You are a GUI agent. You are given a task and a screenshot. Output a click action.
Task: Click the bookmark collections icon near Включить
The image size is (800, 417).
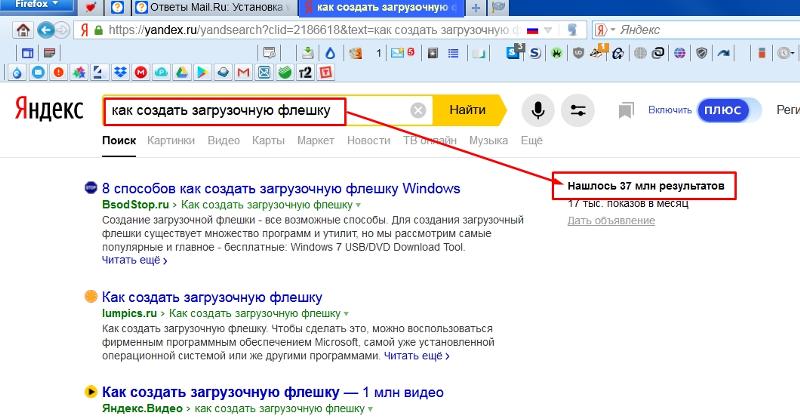pos(626,110)
